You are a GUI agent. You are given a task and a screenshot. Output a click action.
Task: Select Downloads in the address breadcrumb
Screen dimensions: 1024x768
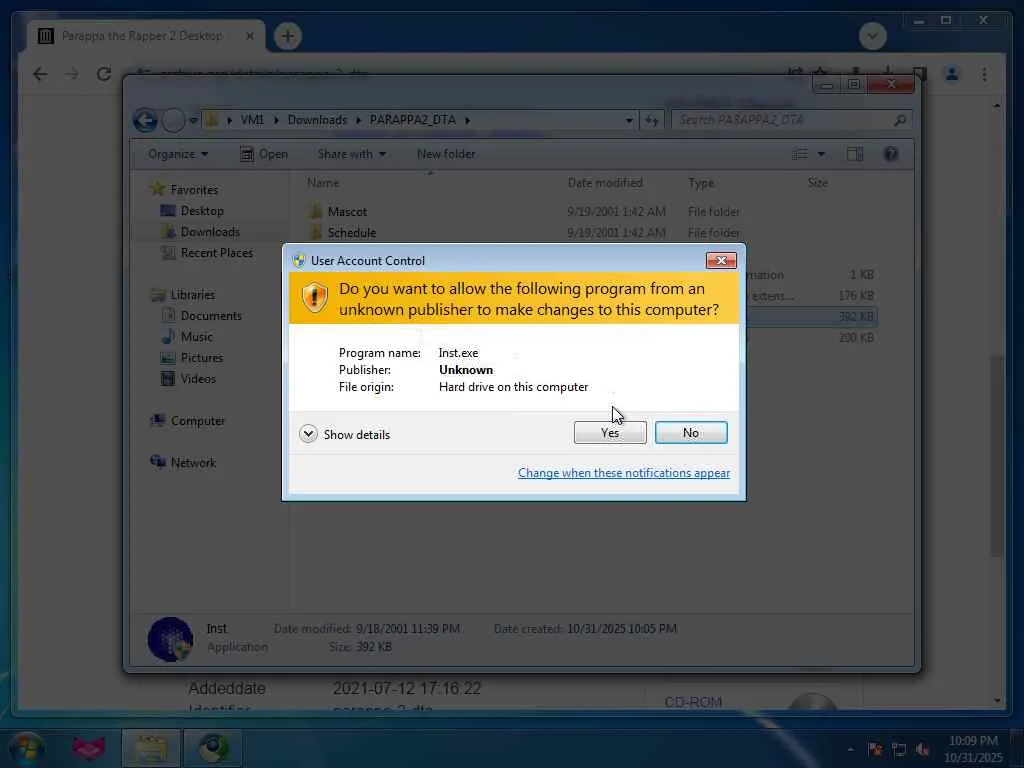click(x=317, y=120)
